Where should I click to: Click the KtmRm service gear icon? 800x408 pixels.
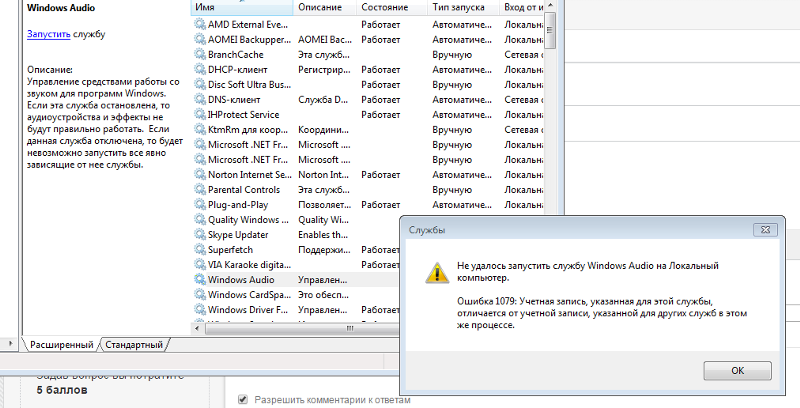click(199, 130)
